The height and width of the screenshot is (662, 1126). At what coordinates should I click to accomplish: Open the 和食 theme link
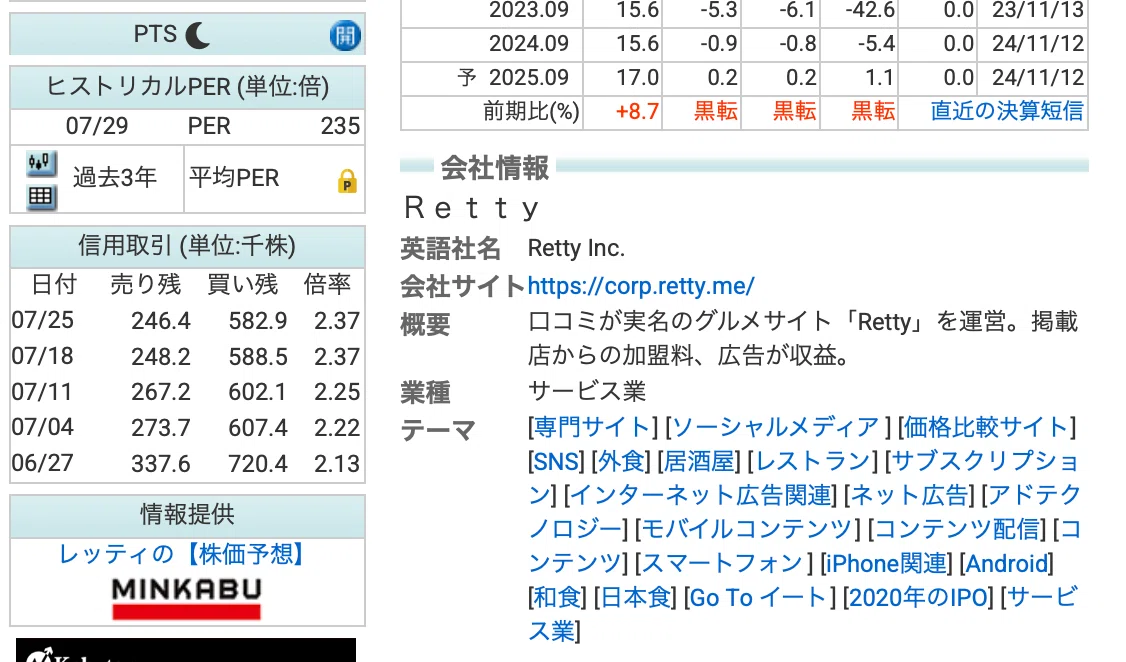pos(557,597)
